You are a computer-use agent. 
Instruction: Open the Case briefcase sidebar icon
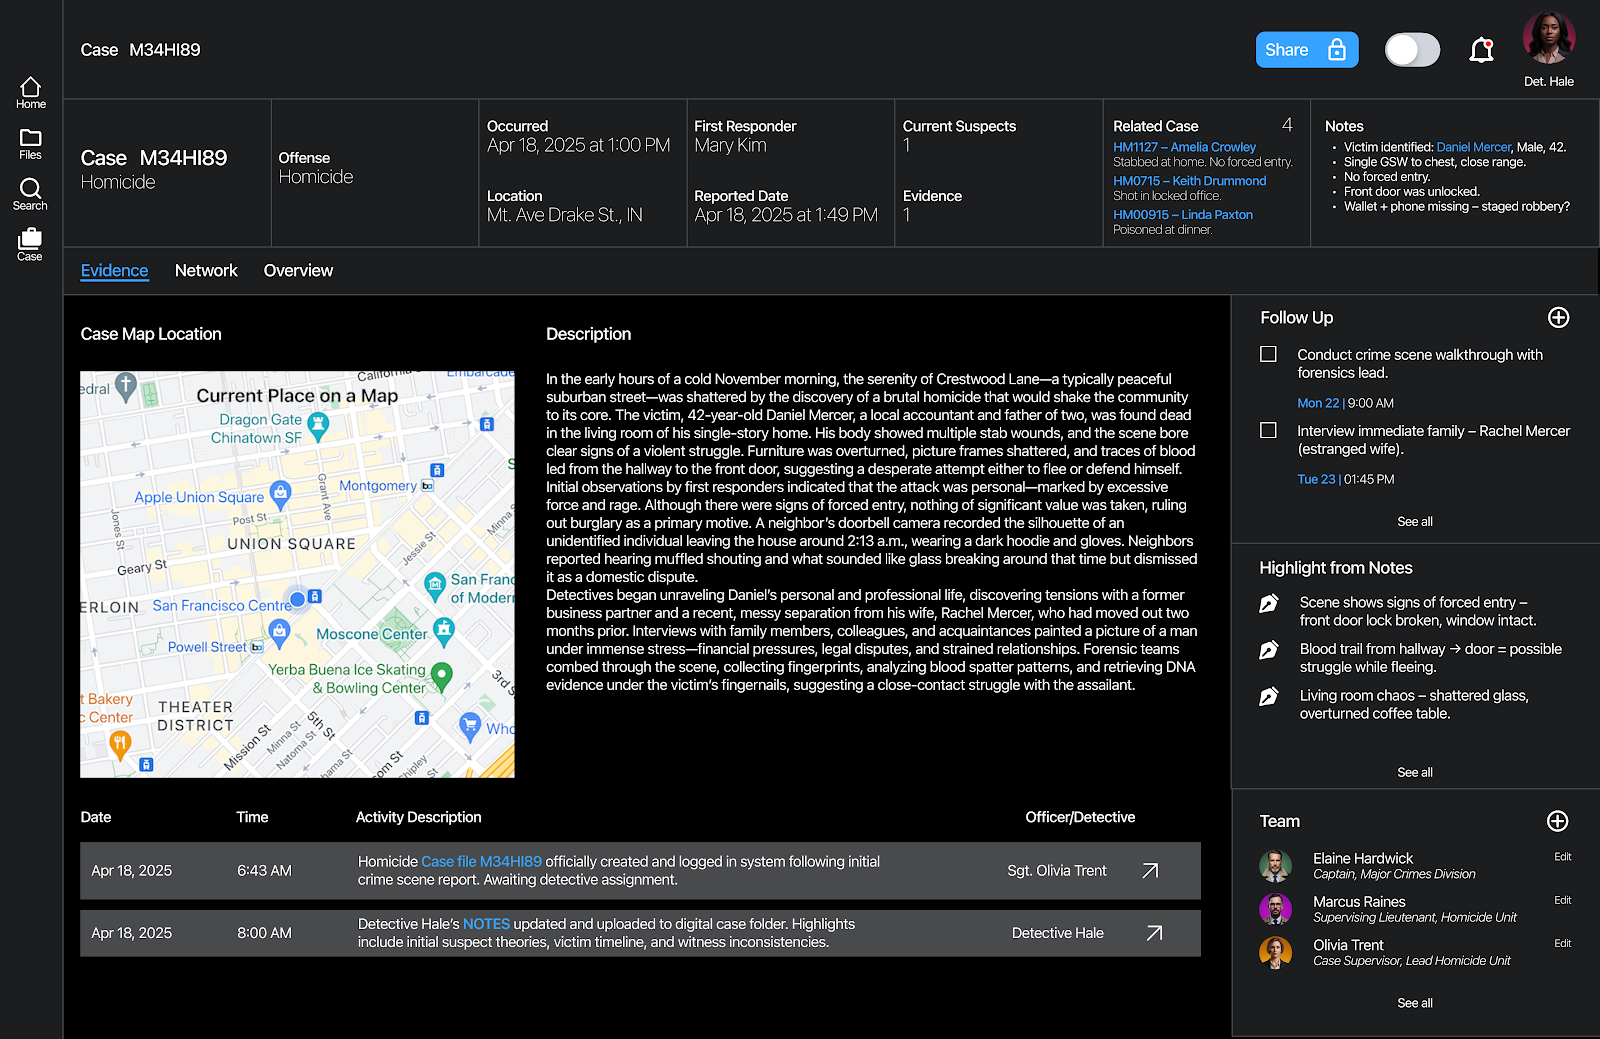(30, 245)
